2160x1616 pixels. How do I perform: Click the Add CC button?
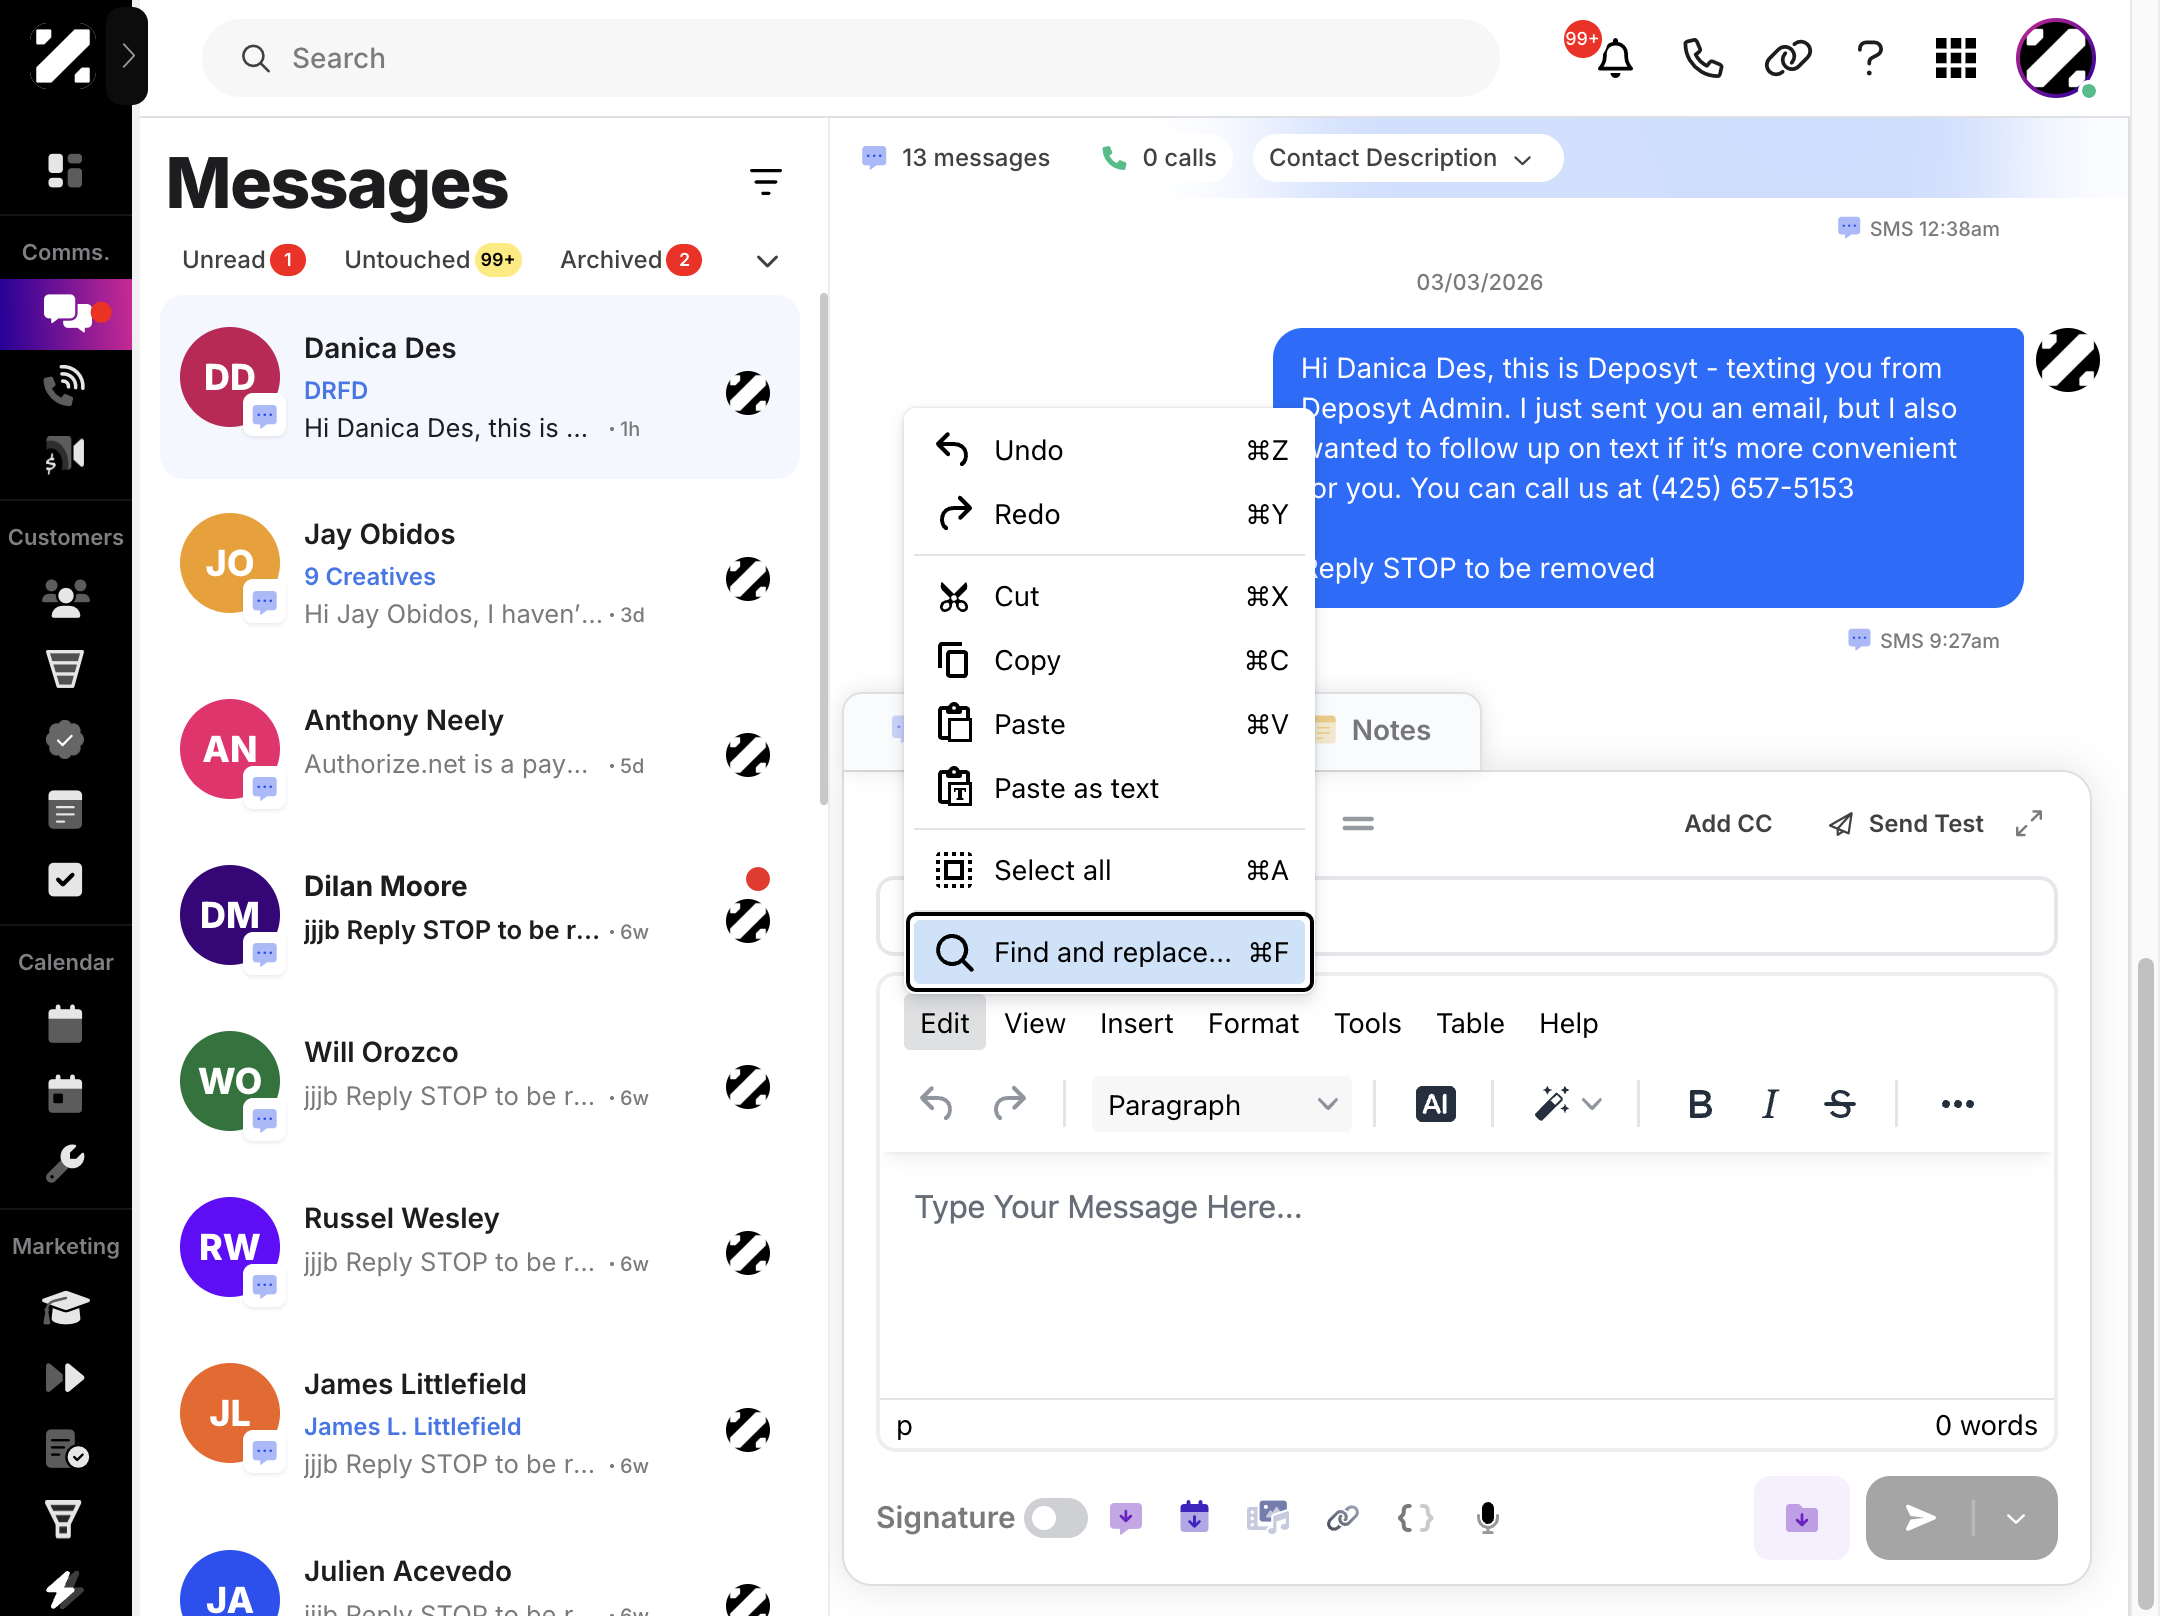(1727, 823)
